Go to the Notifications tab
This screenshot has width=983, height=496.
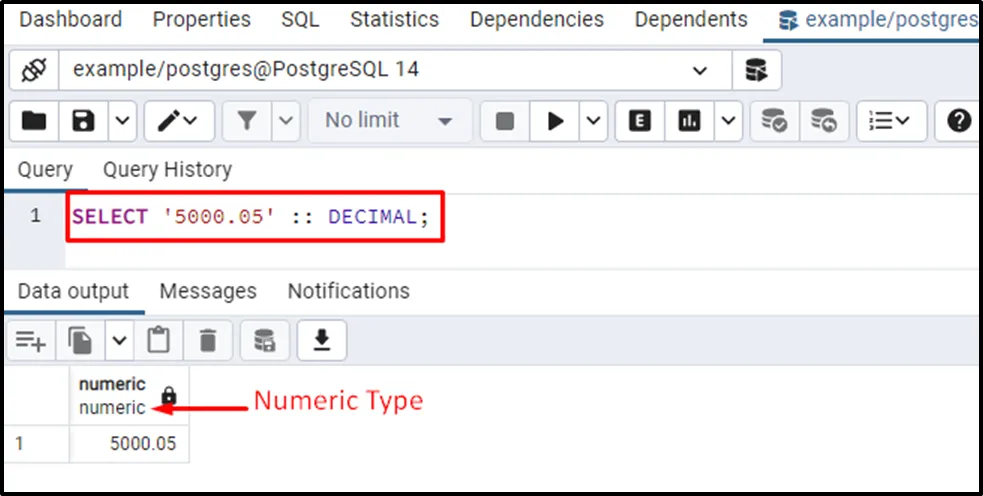[348, 291]
